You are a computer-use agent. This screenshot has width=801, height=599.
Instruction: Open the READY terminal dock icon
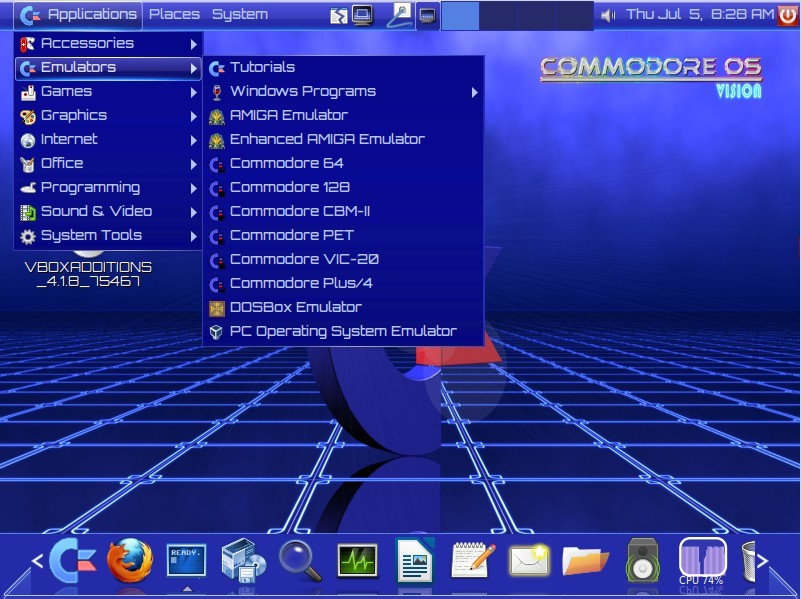pyautogui.click(x=186, y=560)
